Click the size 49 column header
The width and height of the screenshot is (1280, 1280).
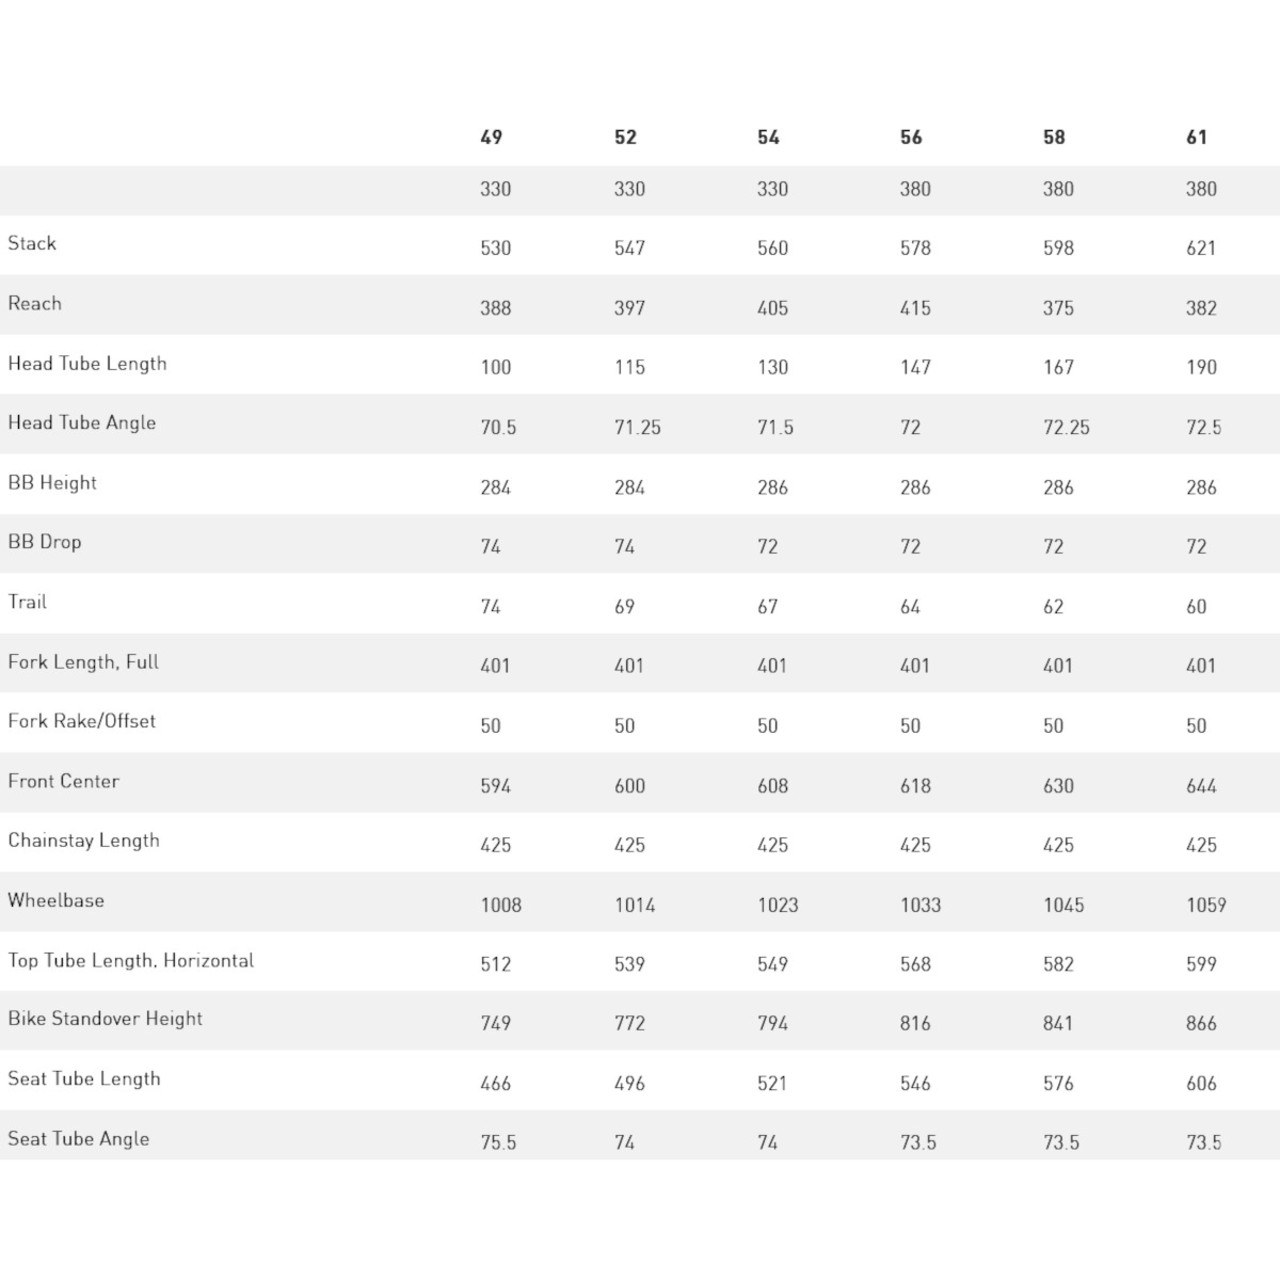[x=491, y=137]
